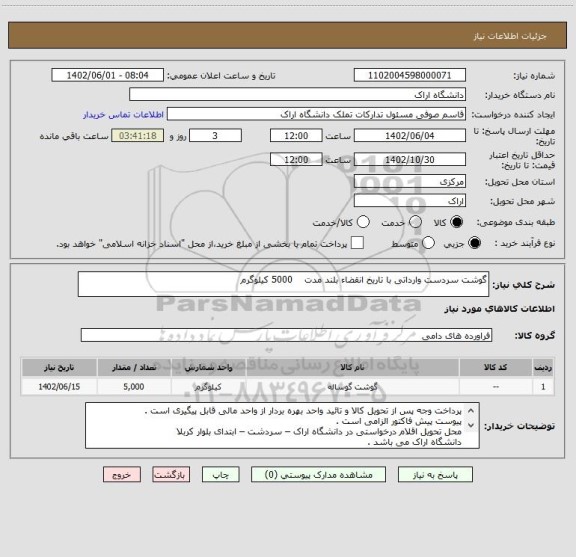Click the بازگشت back button
Image resolution: width=576 pixels, height=557 pixels.
pos(171,475)
